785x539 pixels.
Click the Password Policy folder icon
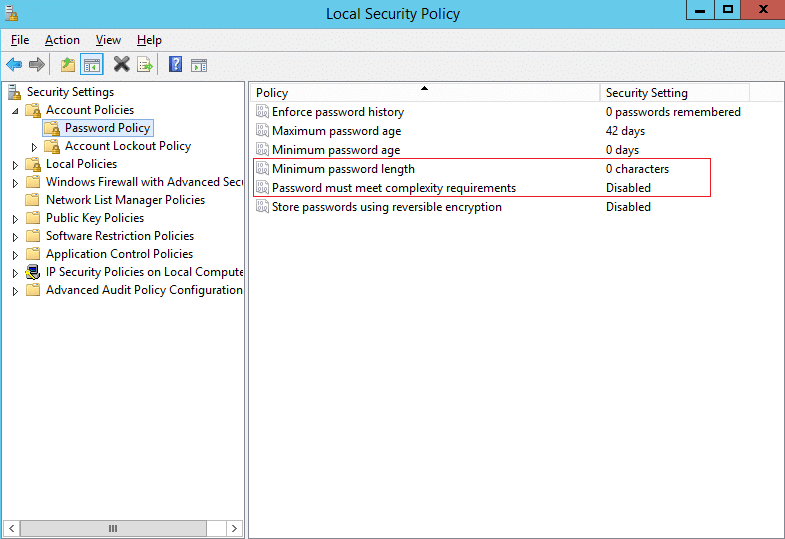(52, 128)
